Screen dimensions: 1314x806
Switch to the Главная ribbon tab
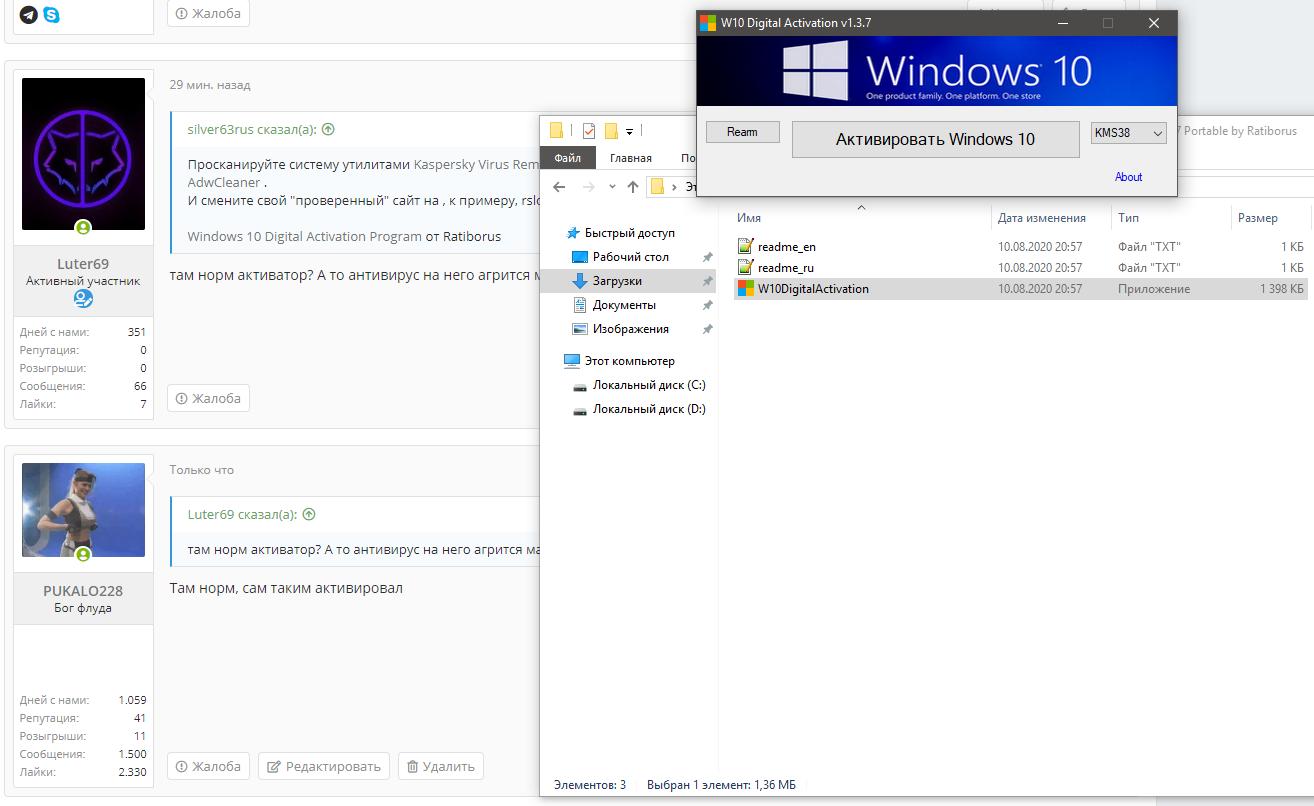pos(631,158)
